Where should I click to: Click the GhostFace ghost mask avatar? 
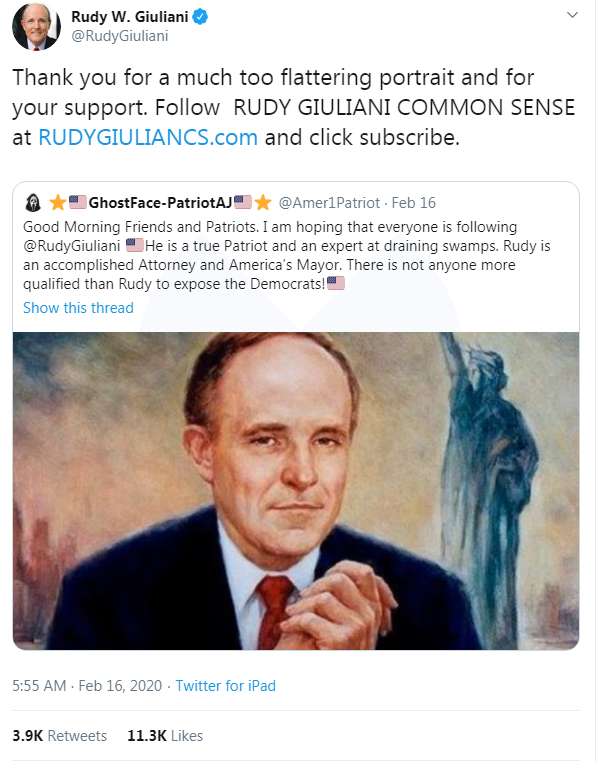[x=32, y=202]
